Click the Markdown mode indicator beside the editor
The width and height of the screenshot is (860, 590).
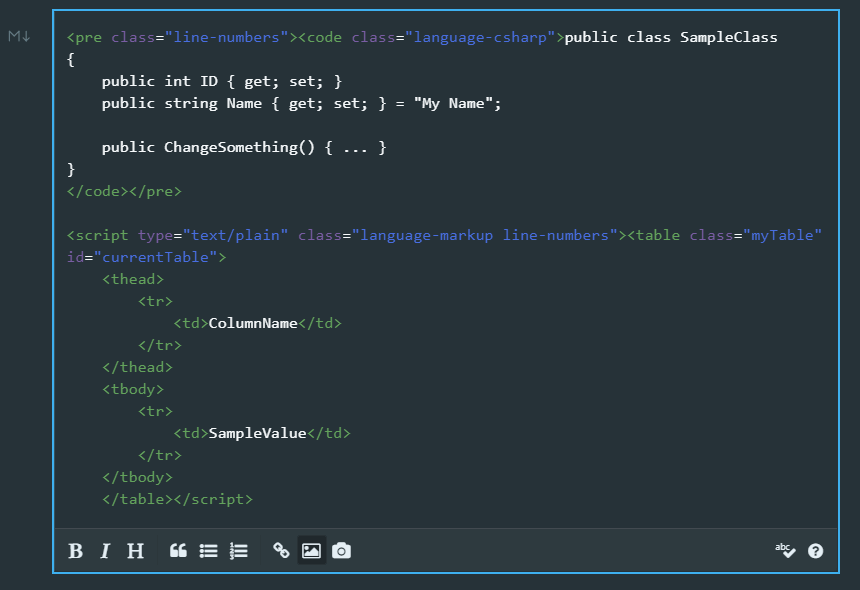tap(19, 36)
